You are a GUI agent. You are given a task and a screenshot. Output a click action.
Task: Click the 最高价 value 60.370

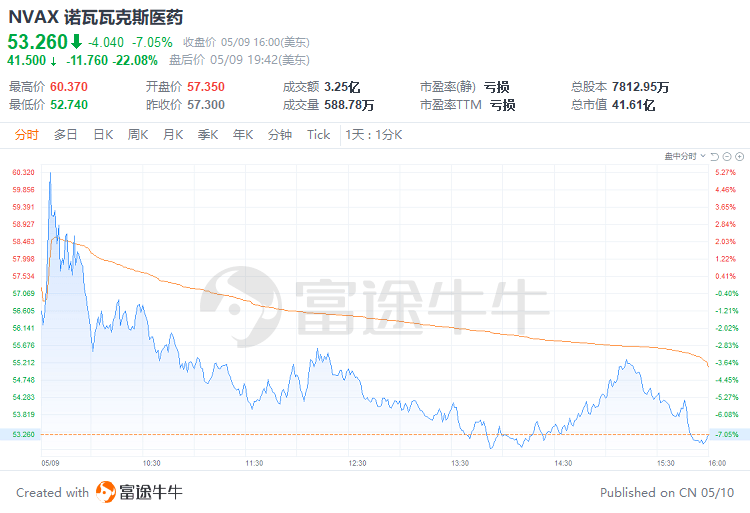click(69, 87)
